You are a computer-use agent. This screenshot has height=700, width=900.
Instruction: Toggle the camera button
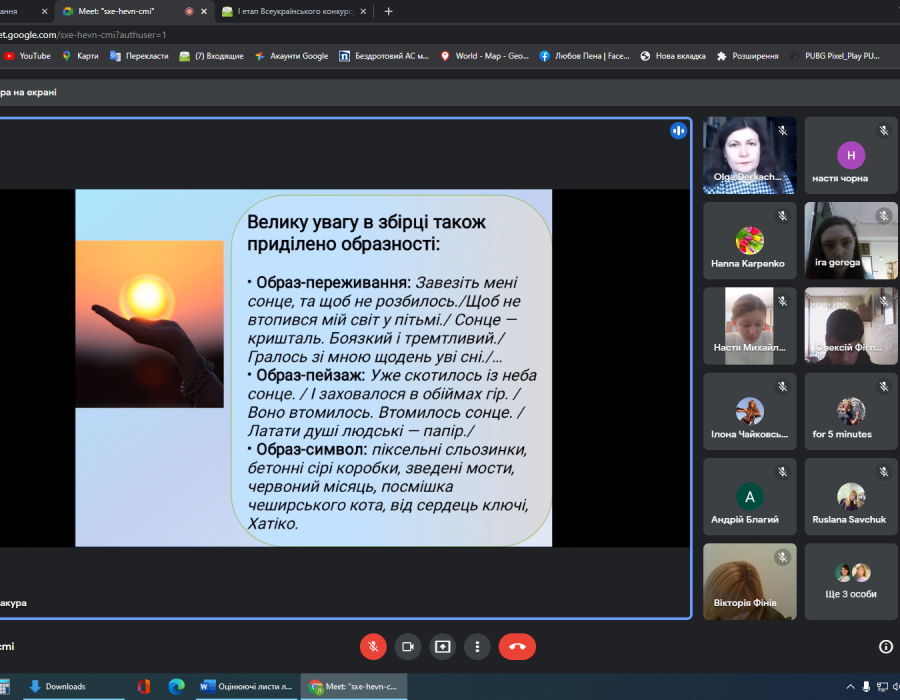[407, 647]
